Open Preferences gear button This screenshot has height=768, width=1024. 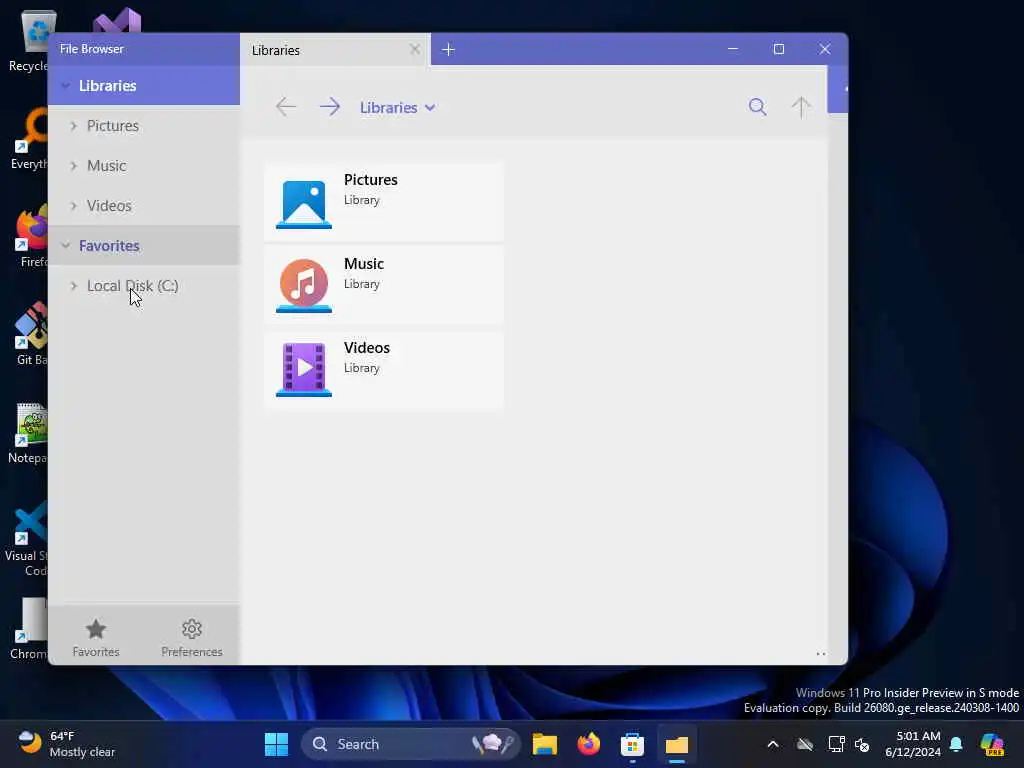[191, 637]
